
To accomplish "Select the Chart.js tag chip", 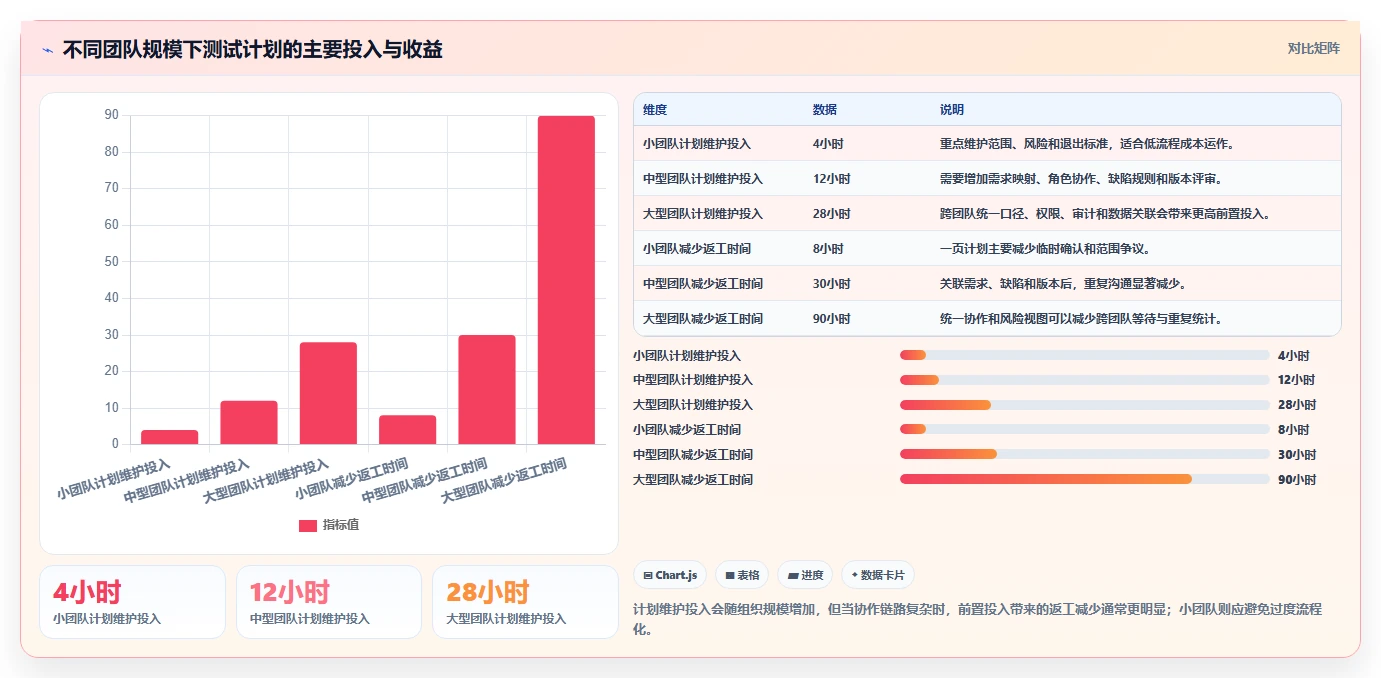I will tap(670, 575).
